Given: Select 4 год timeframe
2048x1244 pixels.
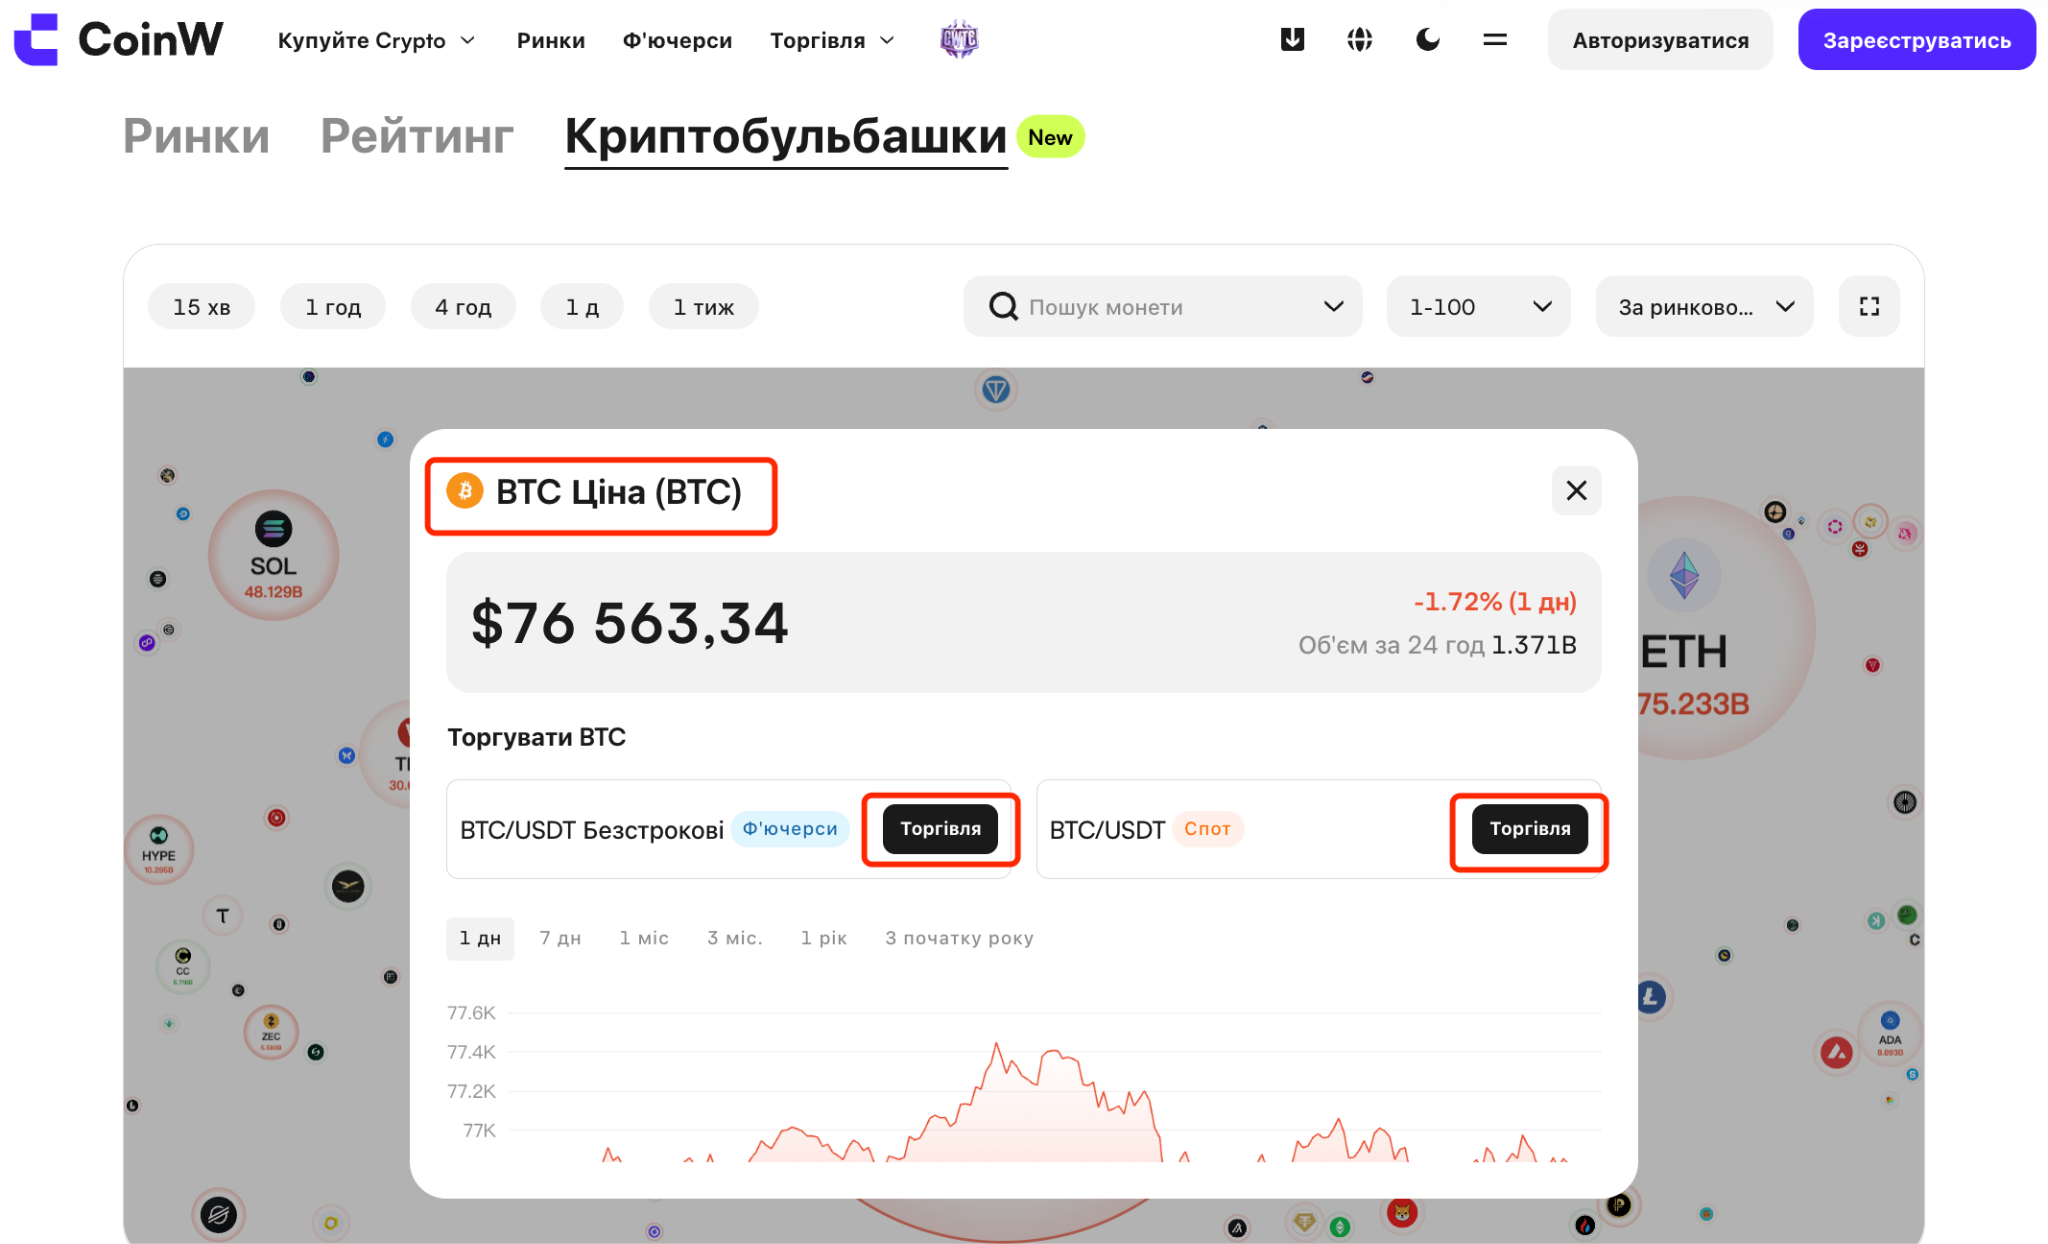Looking at the screenshot, I should [463, 306].
